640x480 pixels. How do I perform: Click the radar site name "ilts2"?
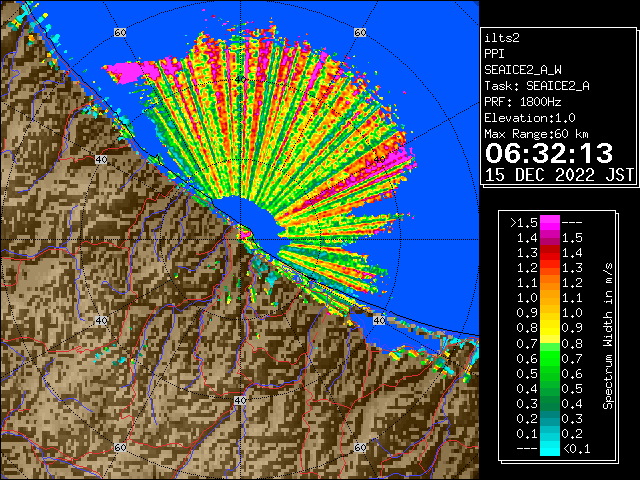(502, 38)
